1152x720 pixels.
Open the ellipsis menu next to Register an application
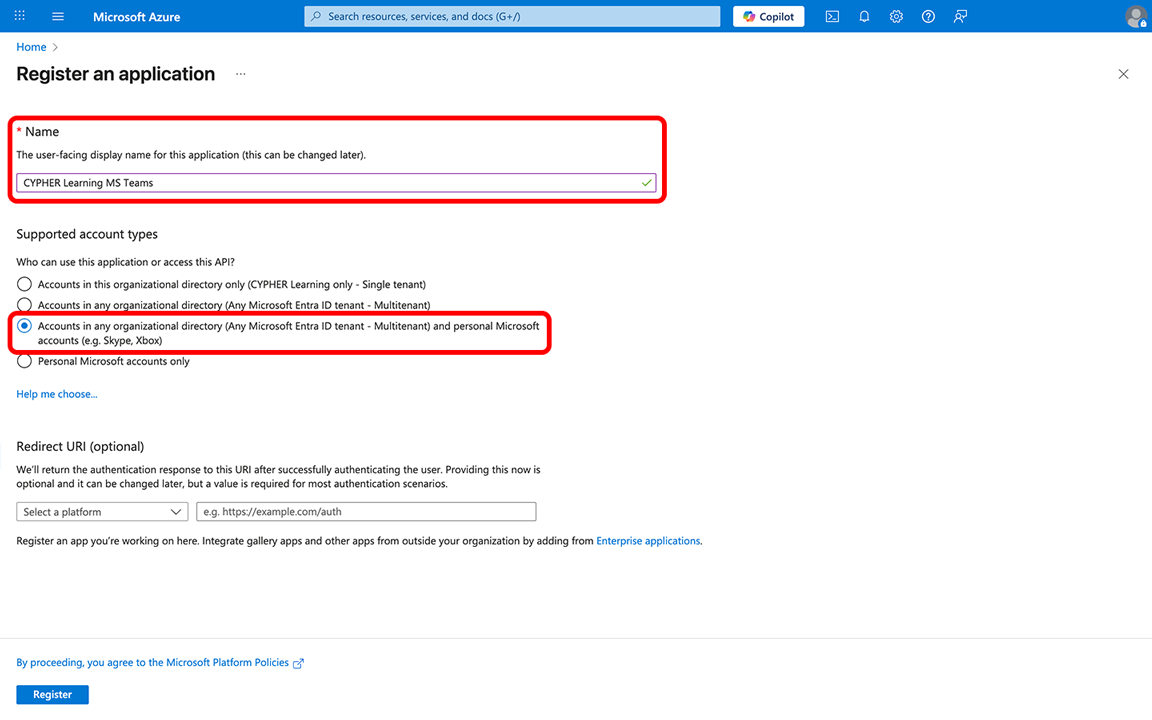click(240, 74)
